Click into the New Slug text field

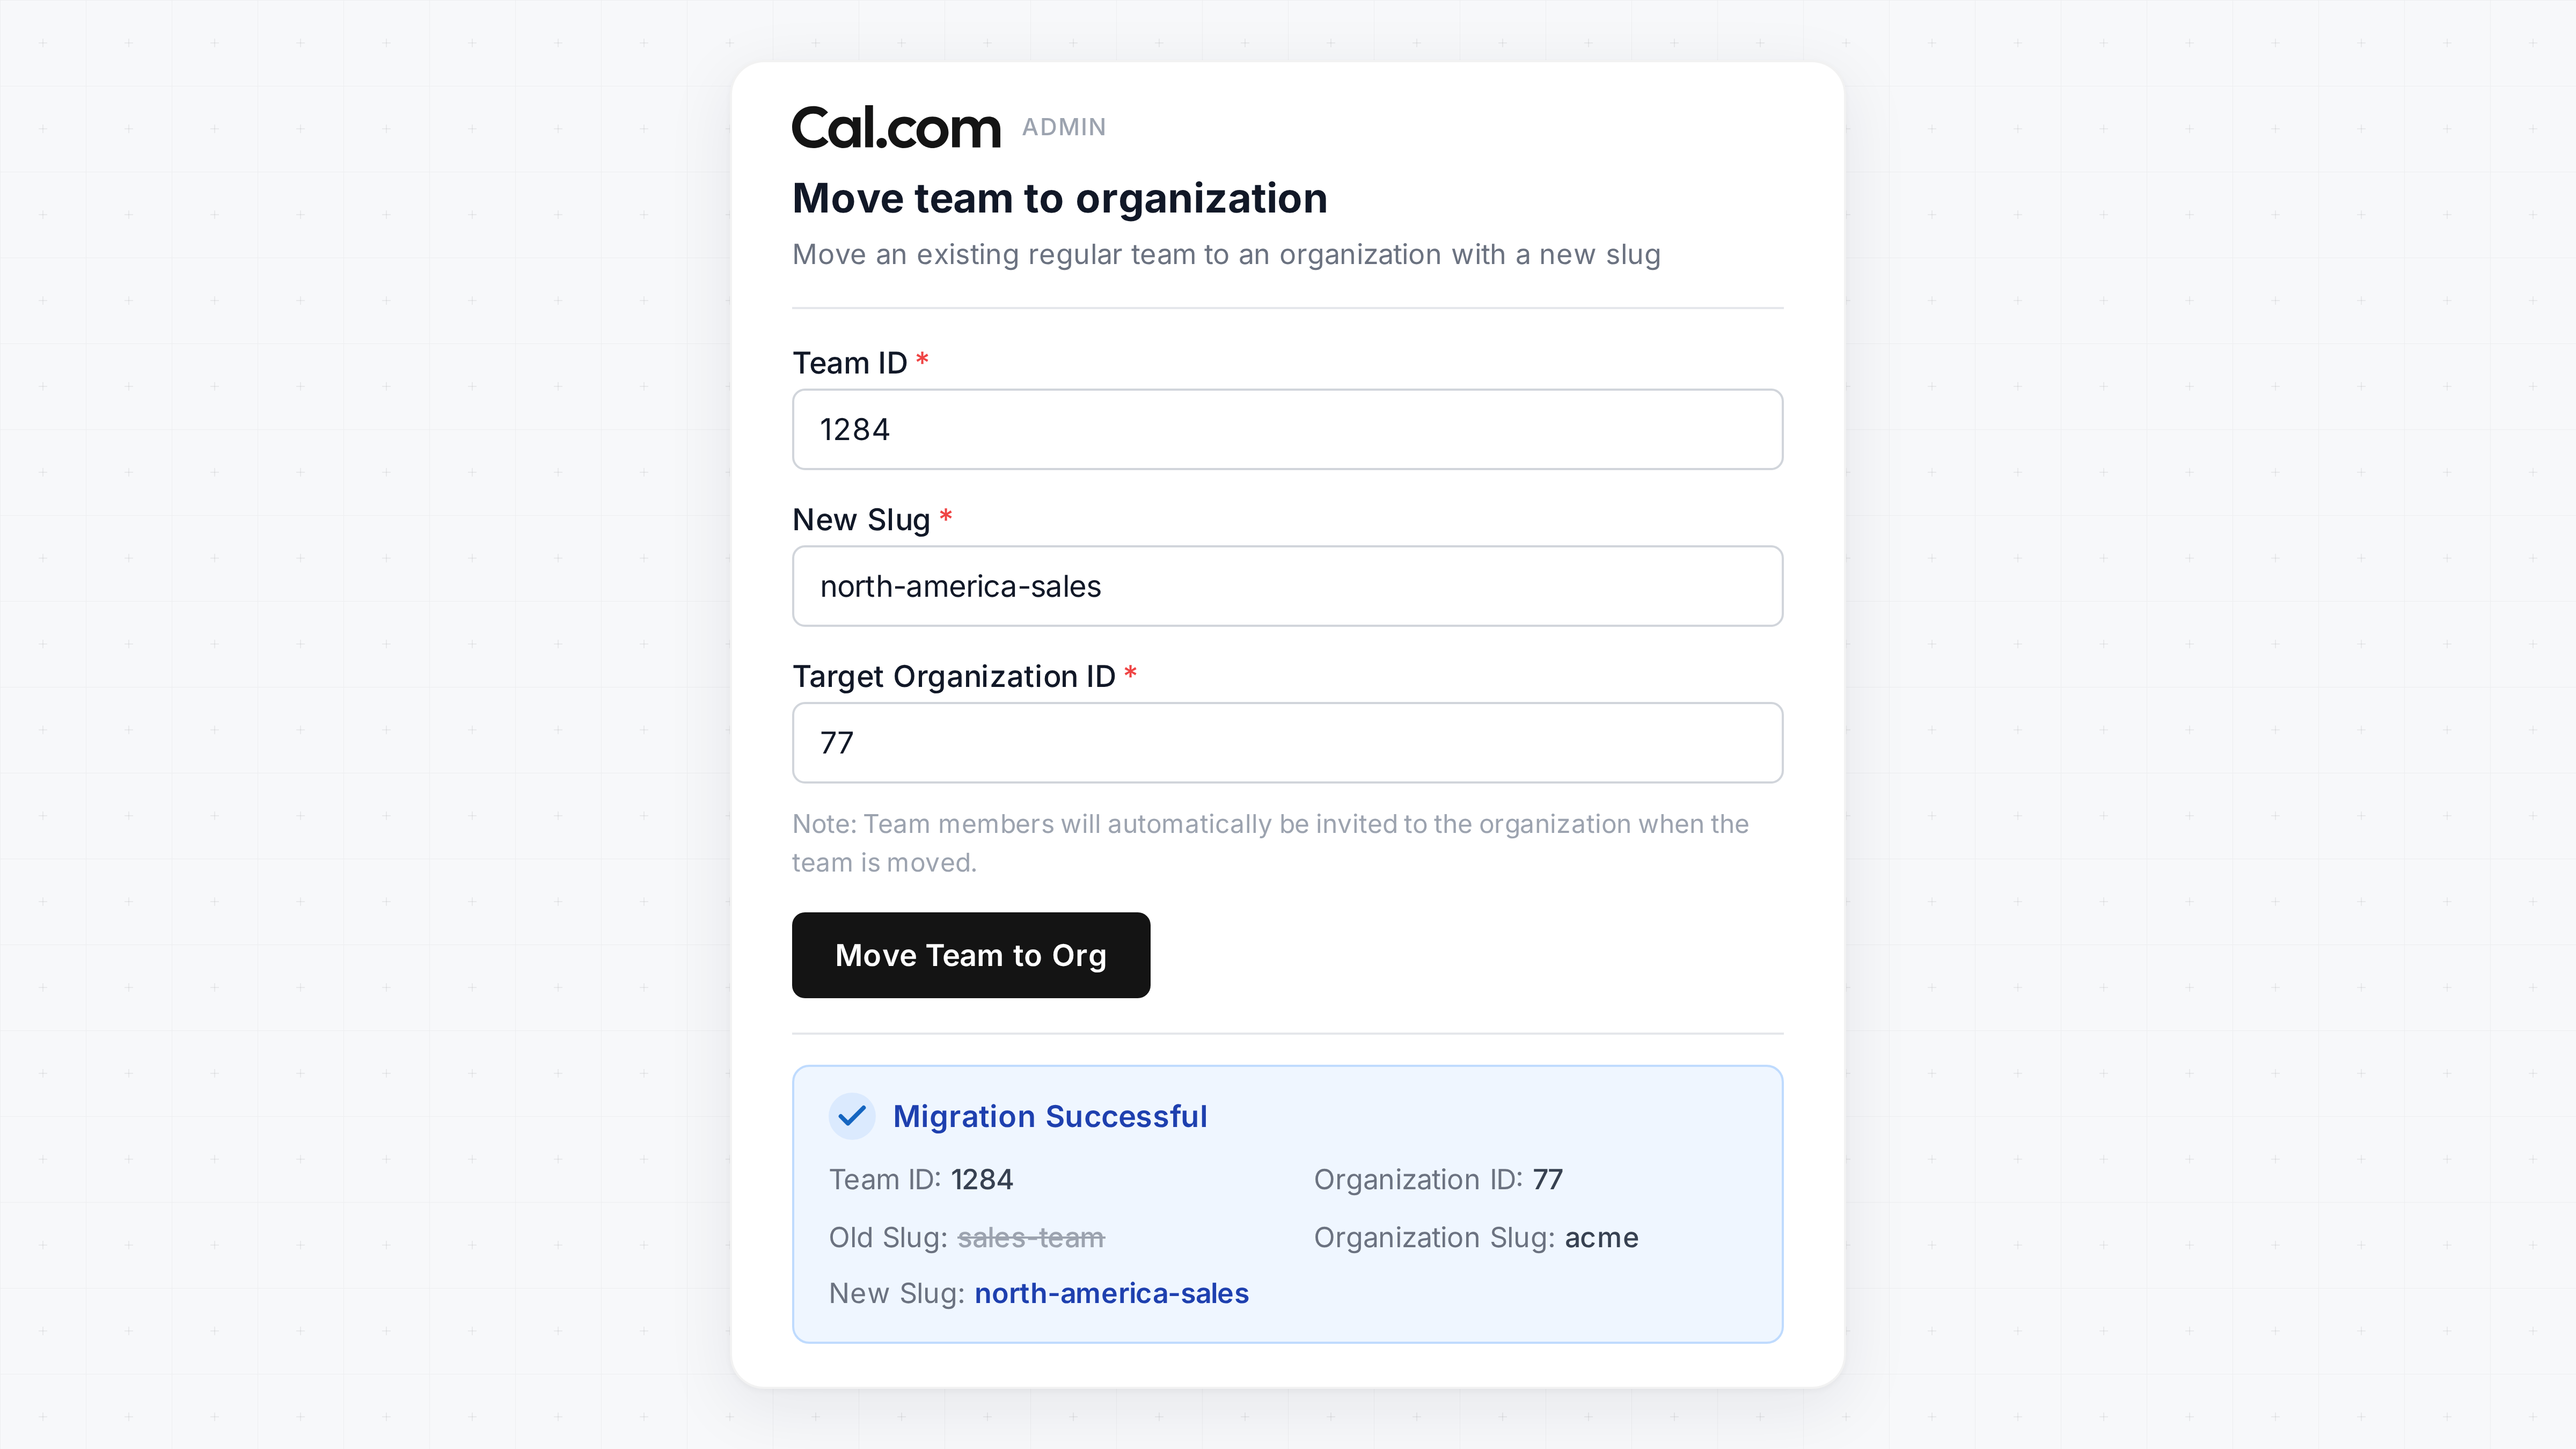1287,586
